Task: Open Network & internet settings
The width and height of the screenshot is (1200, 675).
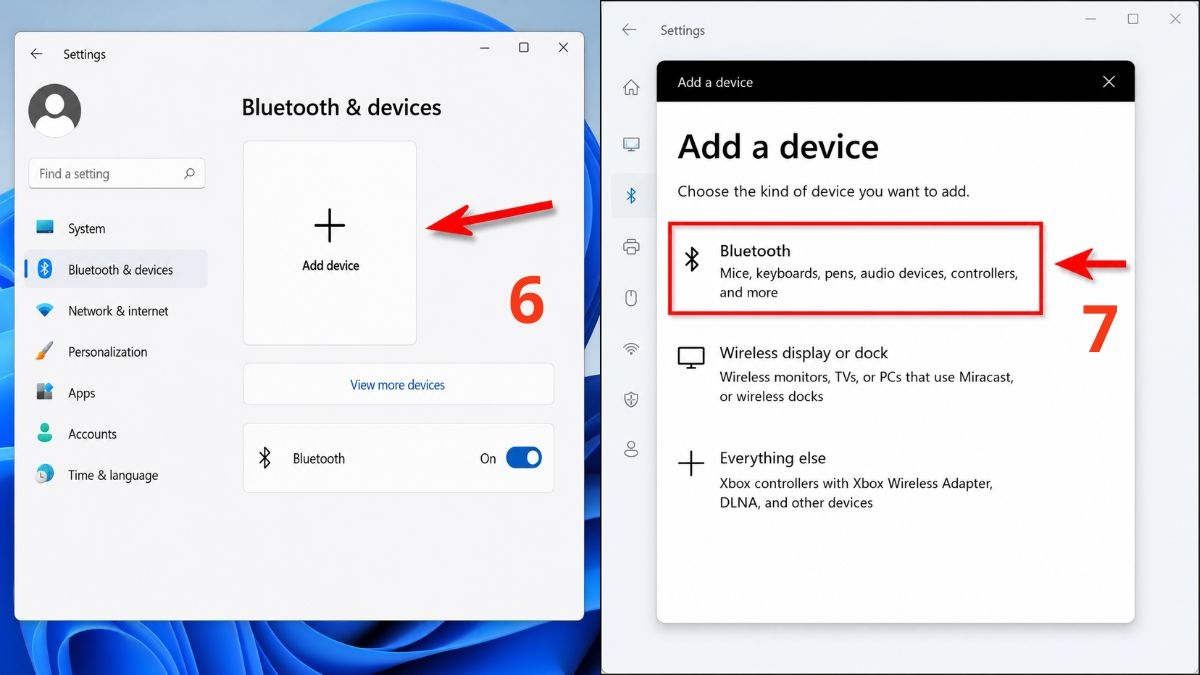Action: click(116, 311)
